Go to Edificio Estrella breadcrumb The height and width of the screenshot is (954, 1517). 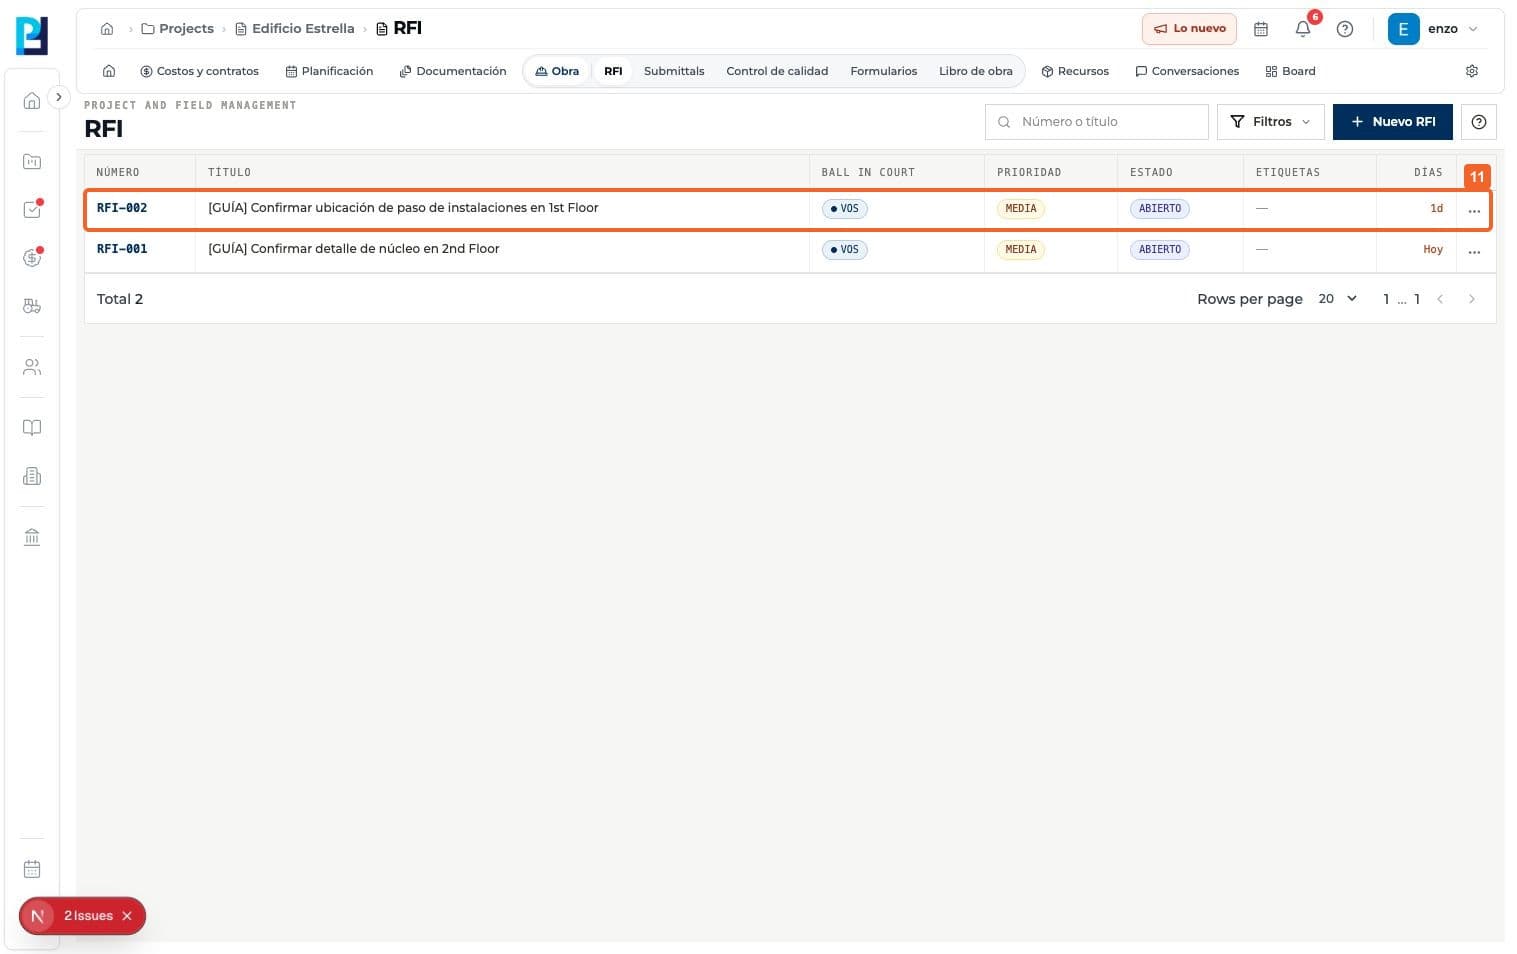pos(295,29)
